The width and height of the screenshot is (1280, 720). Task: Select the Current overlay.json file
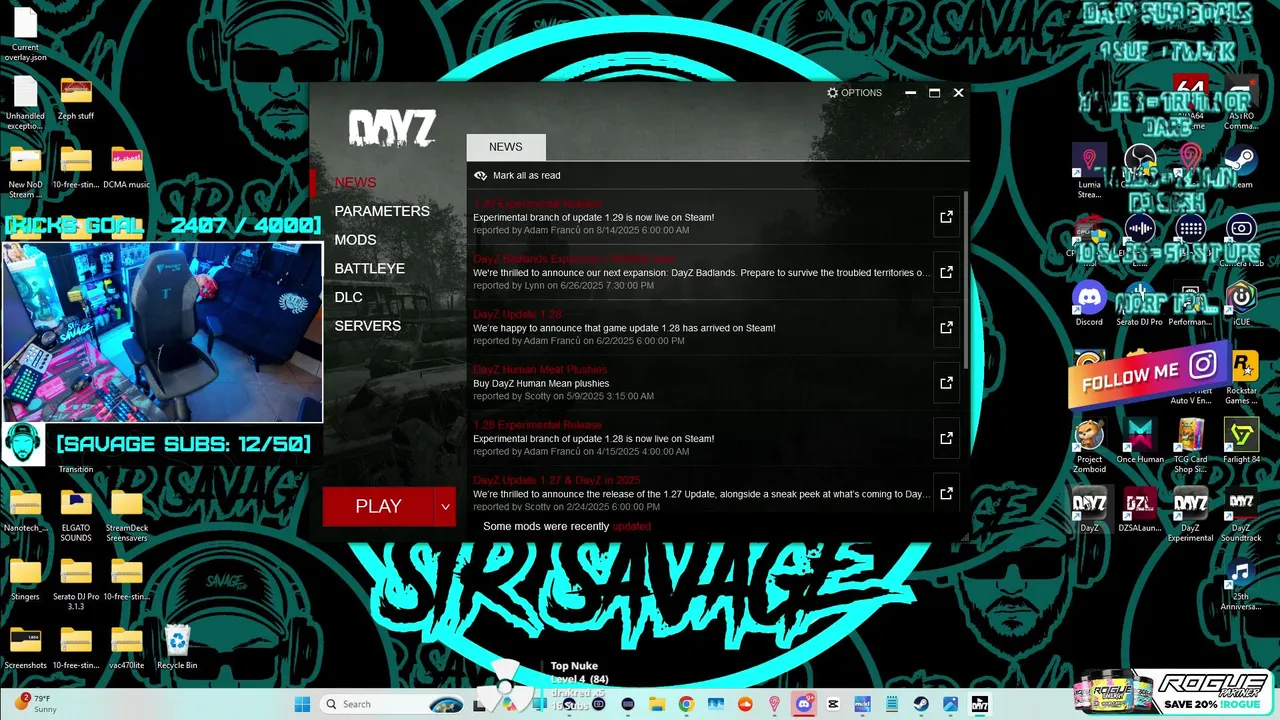25,32
